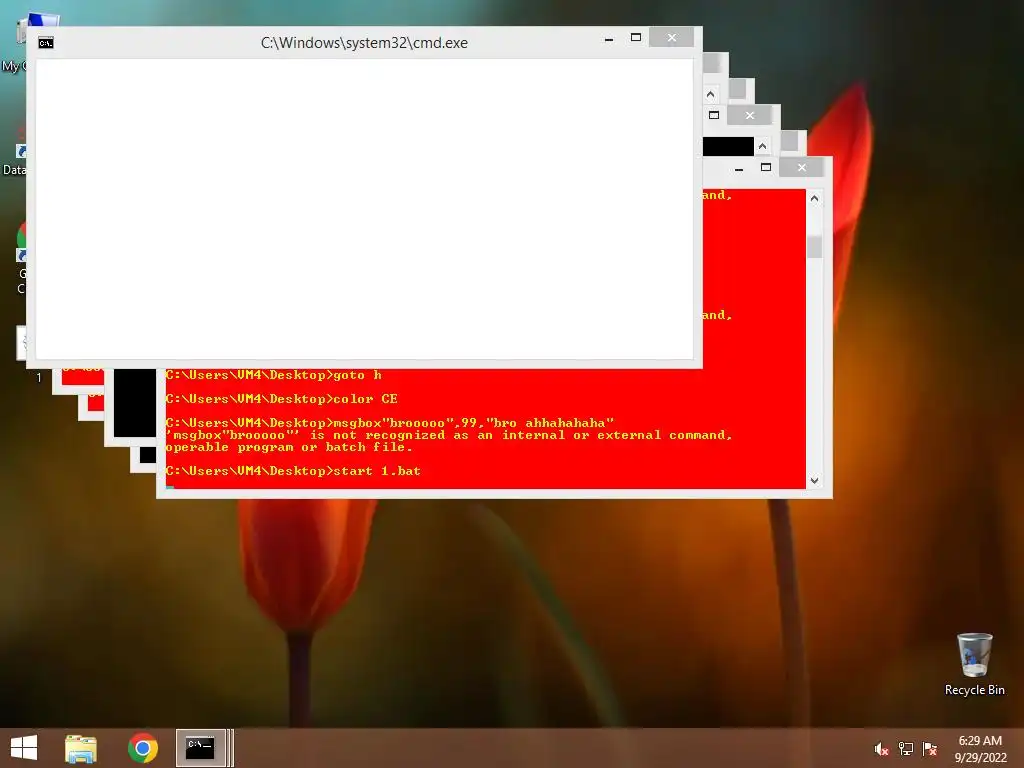The image size is (1024, 768).
Task: Maximize the middle window behind front cmd
Action: [714, 116]
